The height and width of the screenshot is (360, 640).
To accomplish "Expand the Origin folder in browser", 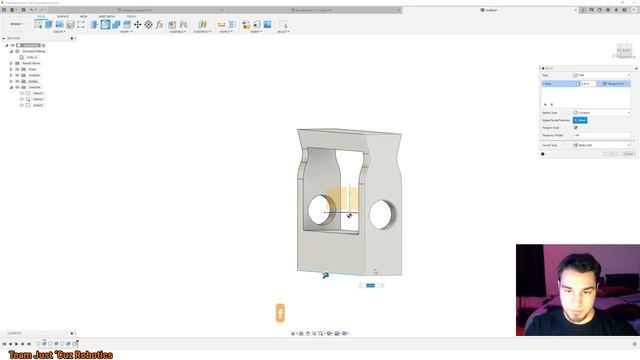I will pyautogui.click(x=11, y=69).
